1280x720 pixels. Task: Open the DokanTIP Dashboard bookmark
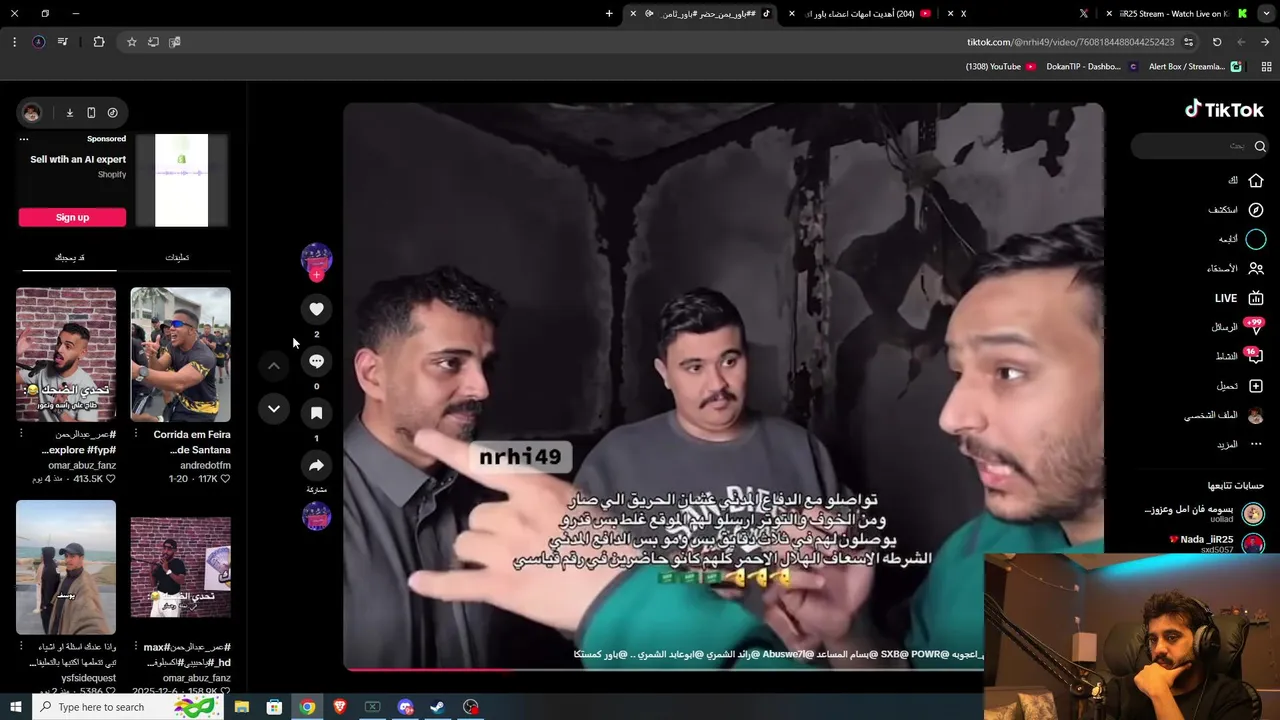pyautogui.click(x=1092, y=67)
